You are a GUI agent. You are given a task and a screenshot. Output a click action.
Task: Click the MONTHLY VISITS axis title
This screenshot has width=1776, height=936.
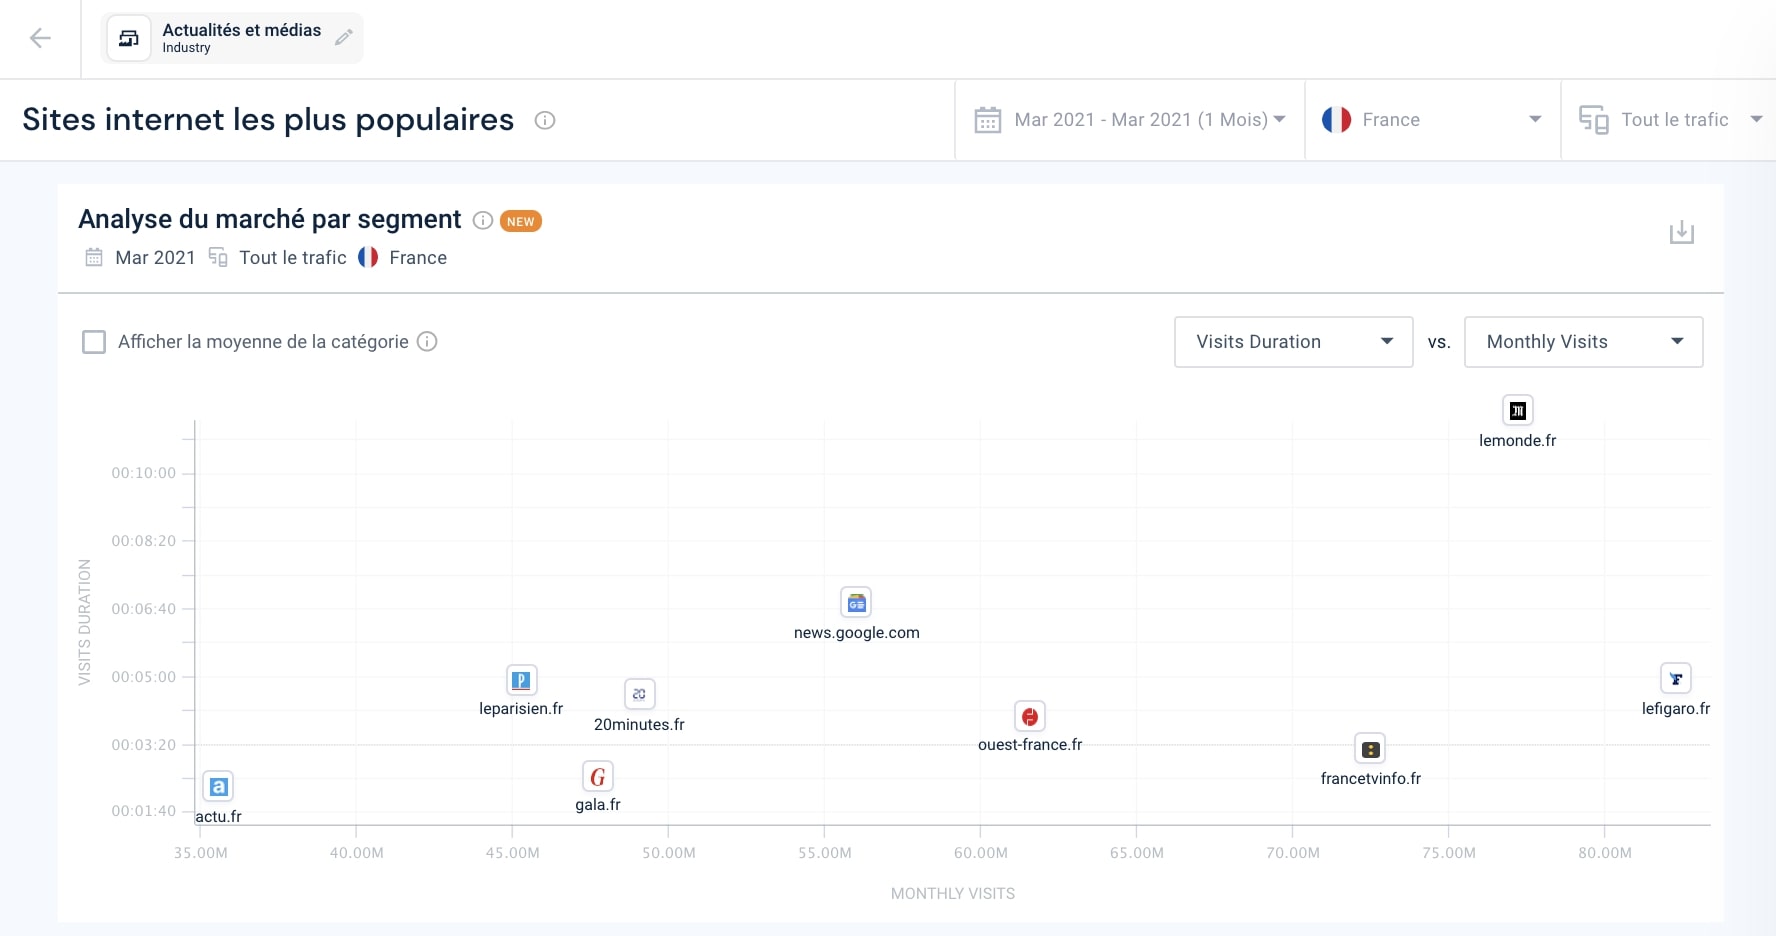pyautogui.click(x=953, y=893)
